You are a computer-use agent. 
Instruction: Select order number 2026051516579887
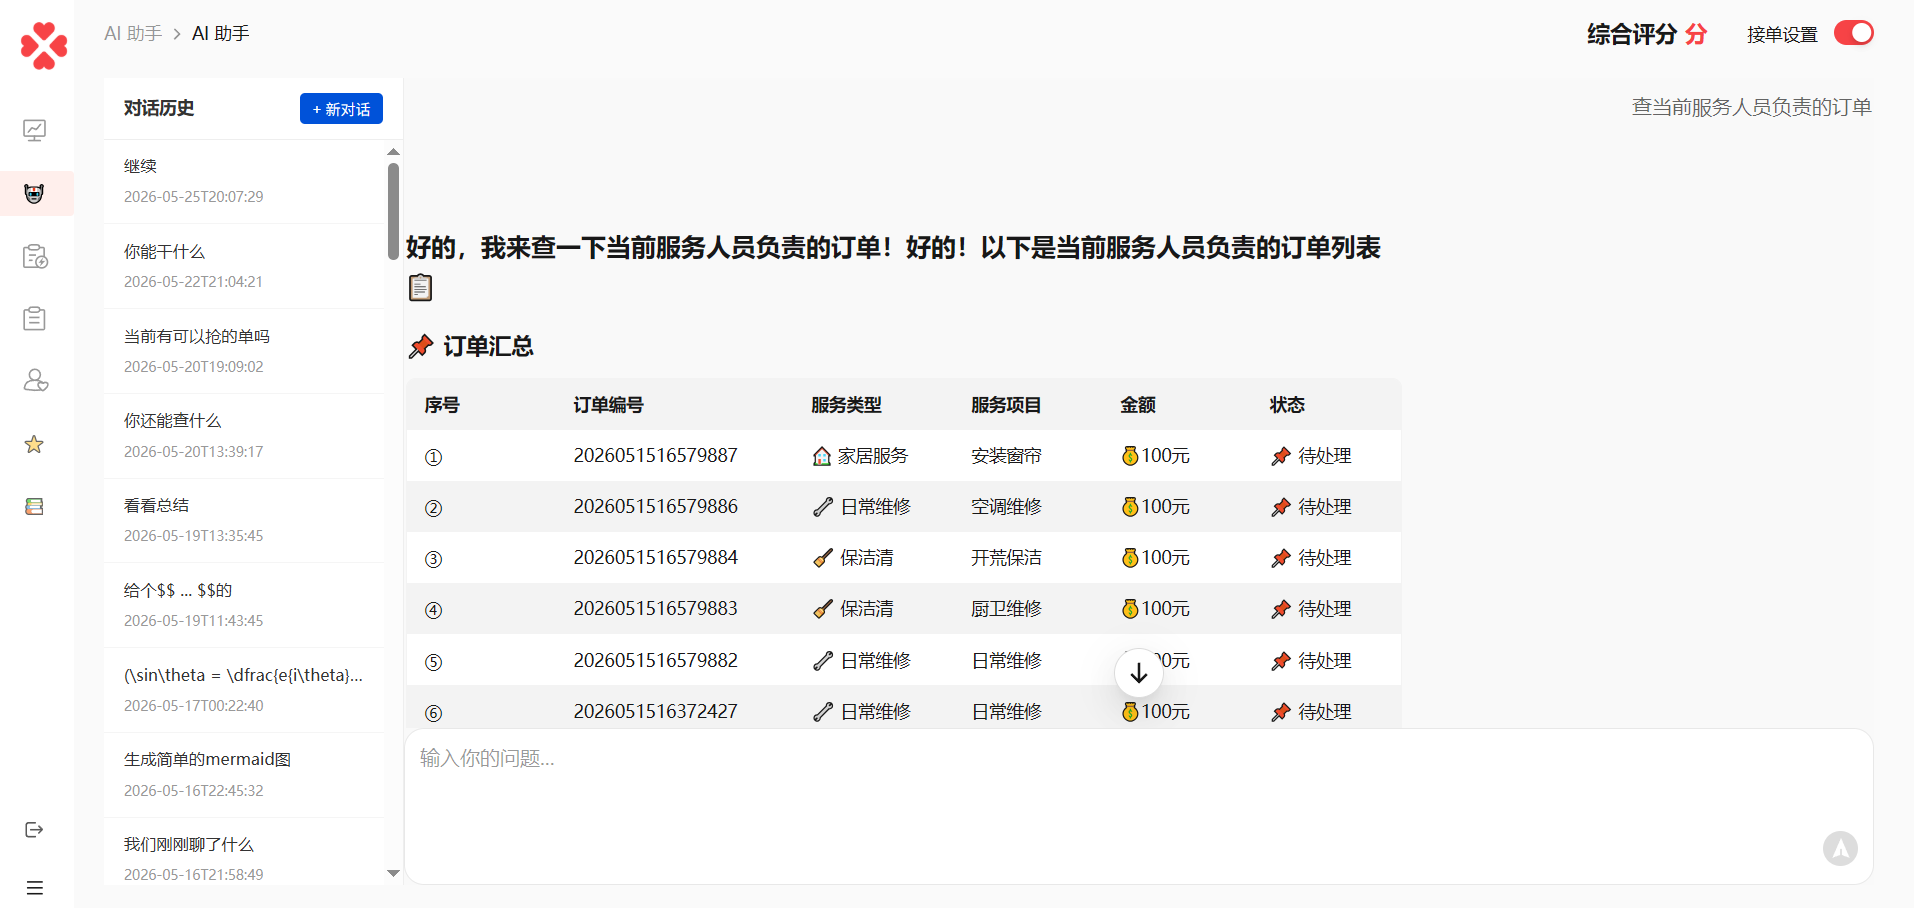655,456
